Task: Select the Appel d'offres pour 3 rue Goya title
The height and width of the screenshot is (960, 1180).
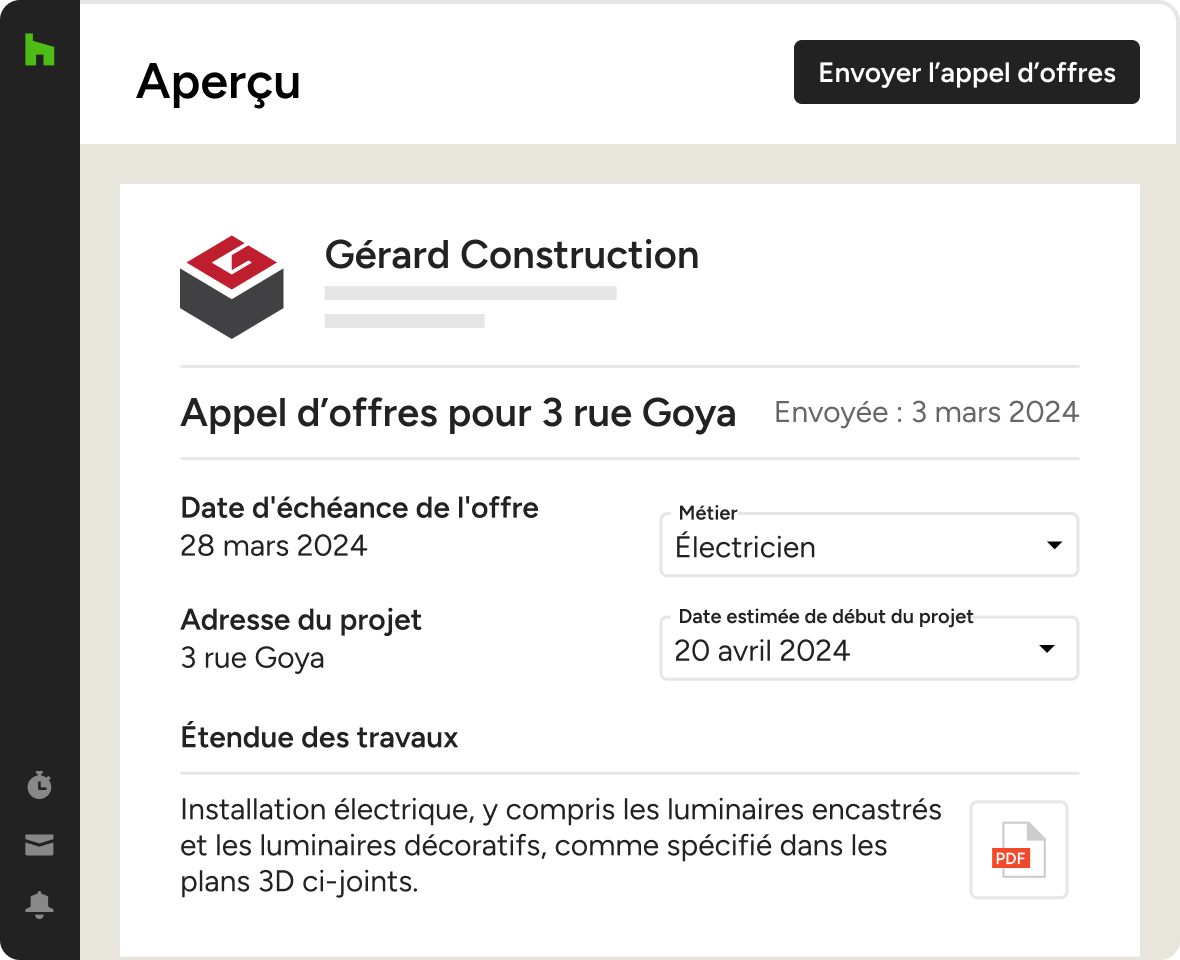Action: click(x=458, y=413)
